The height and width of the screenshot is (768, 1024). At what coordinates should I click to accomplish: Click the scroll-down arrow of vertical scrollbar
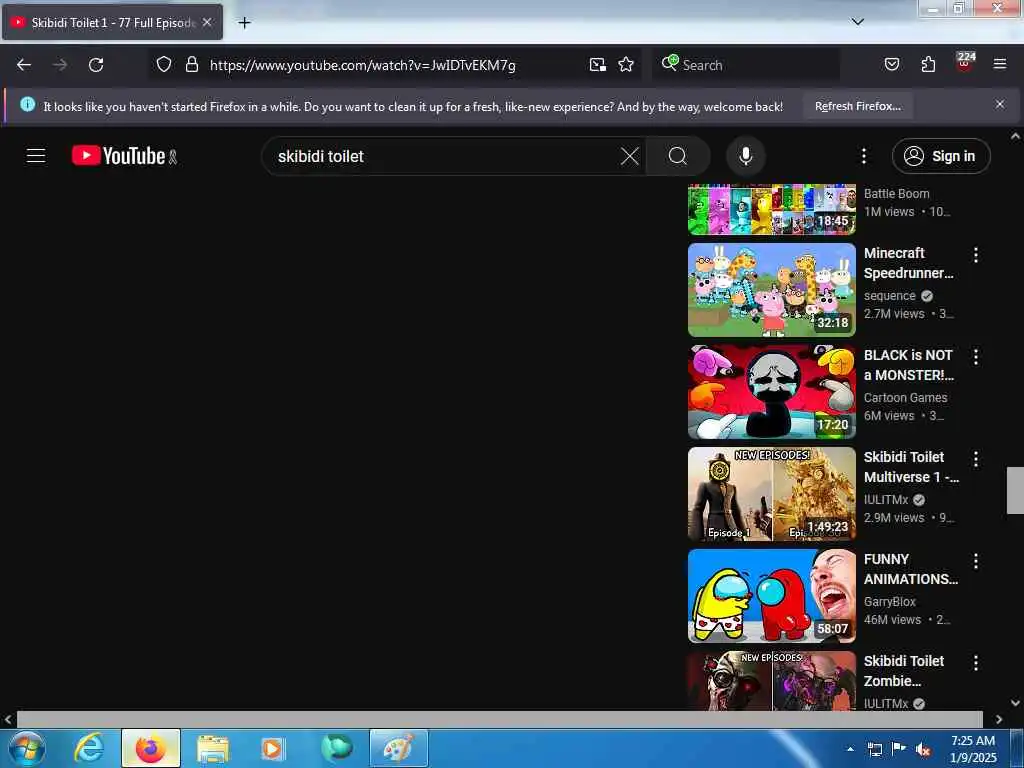[x=1015, y=703]
